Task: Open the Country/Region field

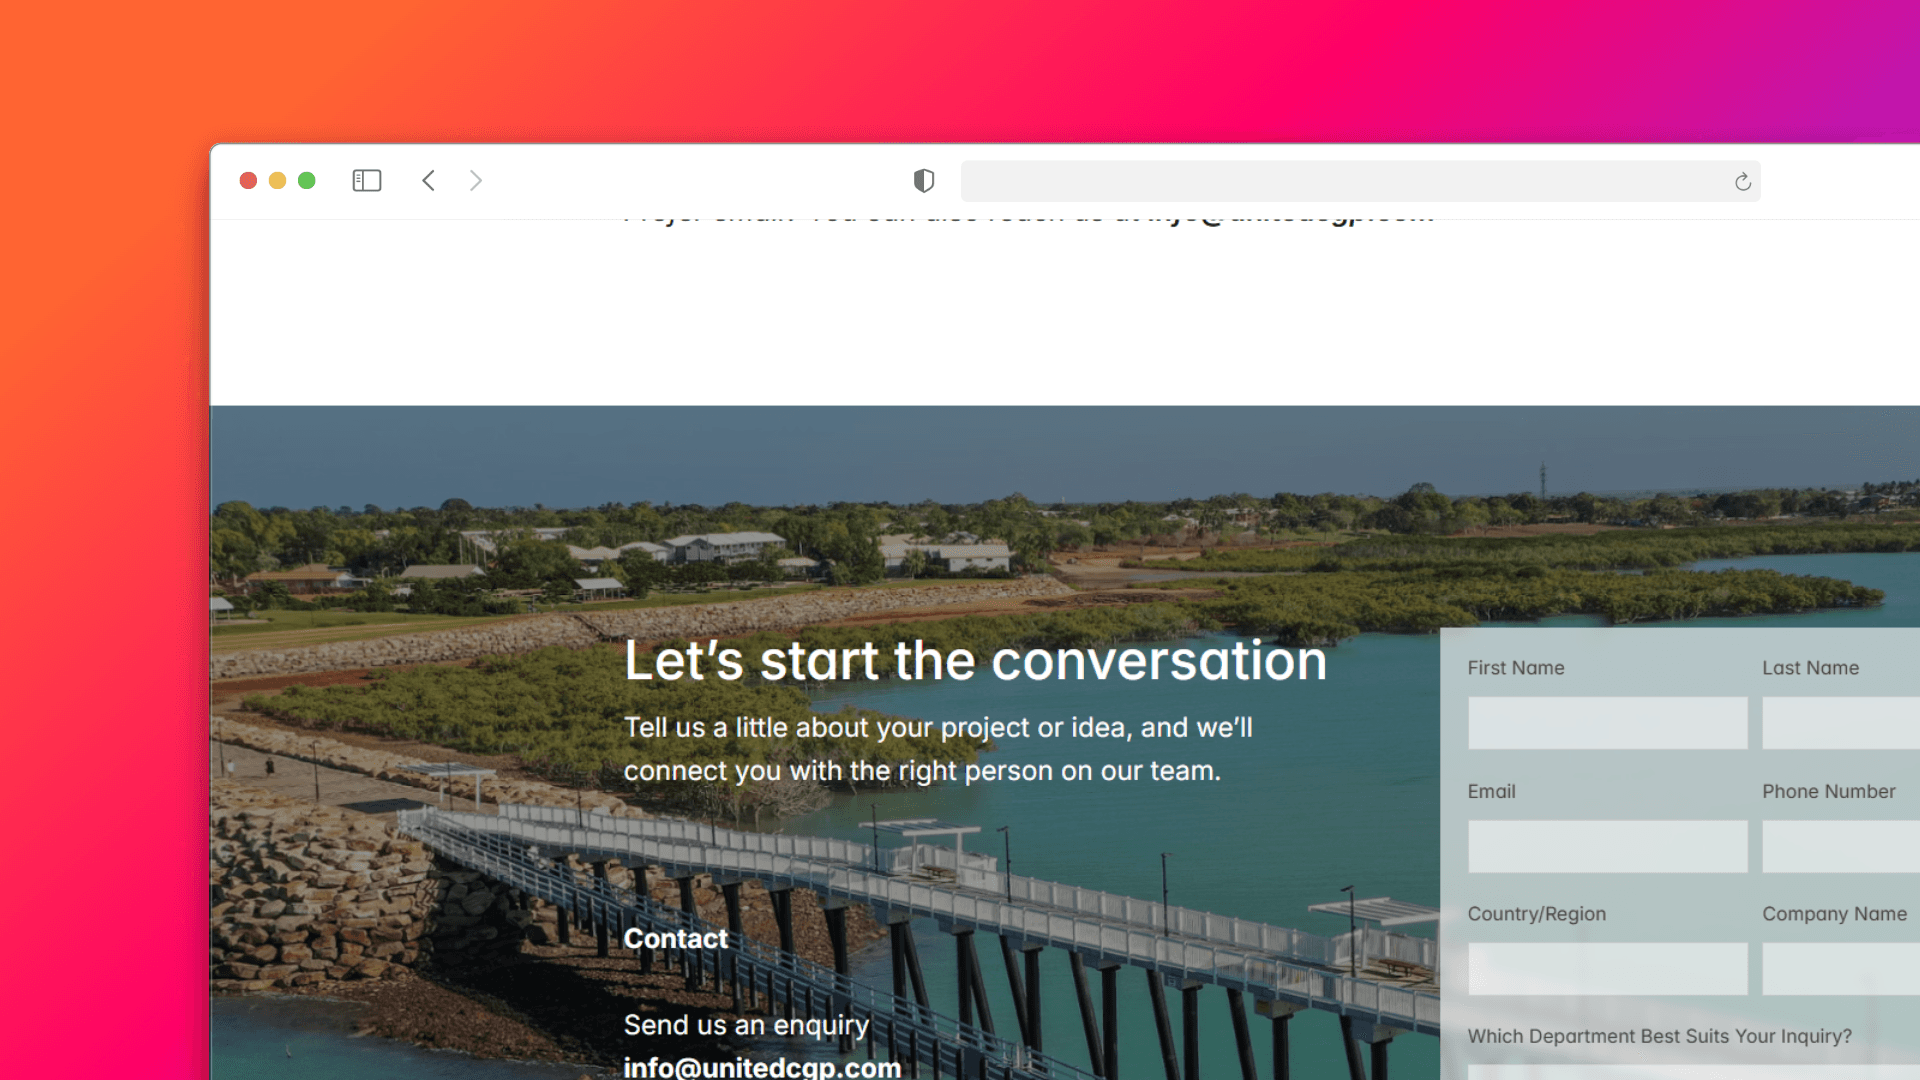Action: [x=1607, y=969]
